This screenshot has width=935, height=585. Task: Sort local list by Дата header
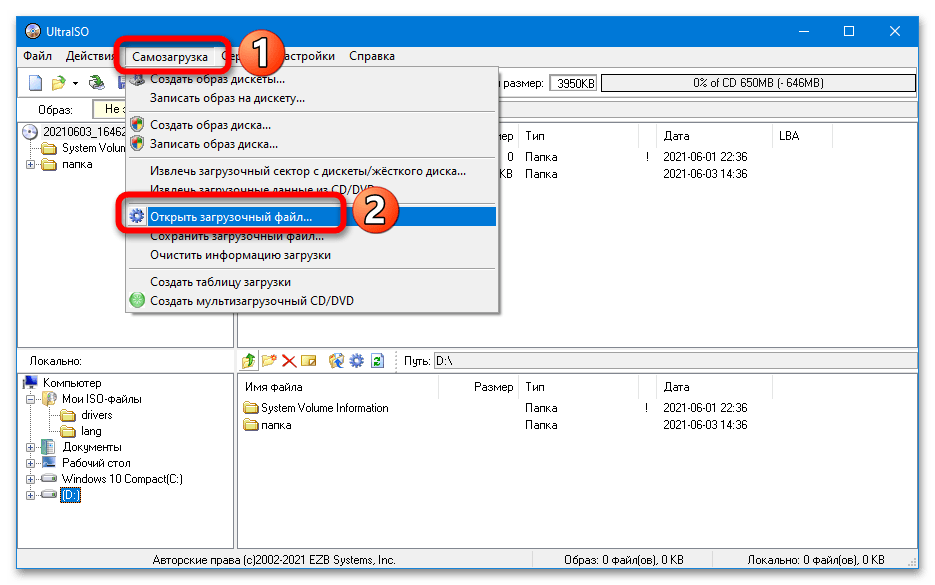pos(714,387)
